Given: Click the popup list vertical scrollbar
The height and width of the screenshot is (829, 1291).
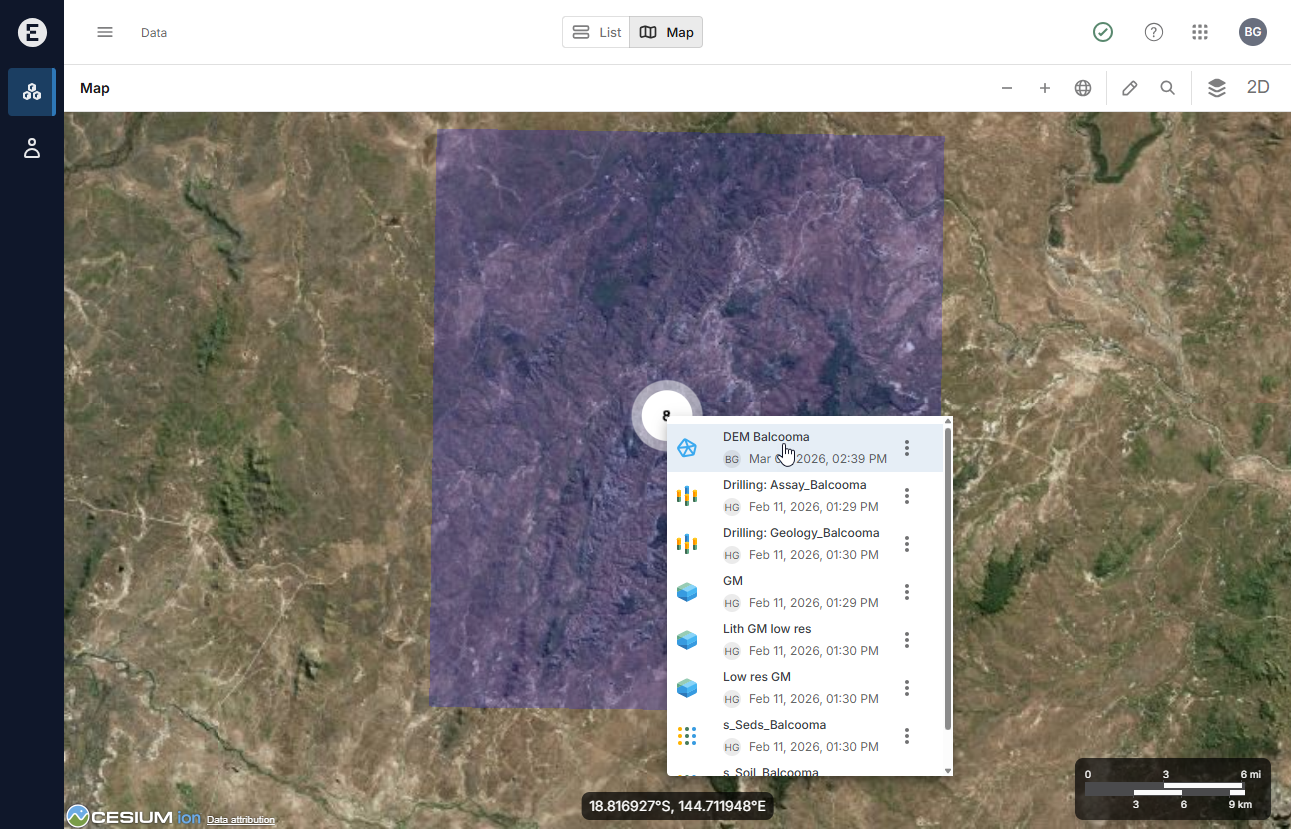Looking at the screenshot, I should click(x=948, y=580).
